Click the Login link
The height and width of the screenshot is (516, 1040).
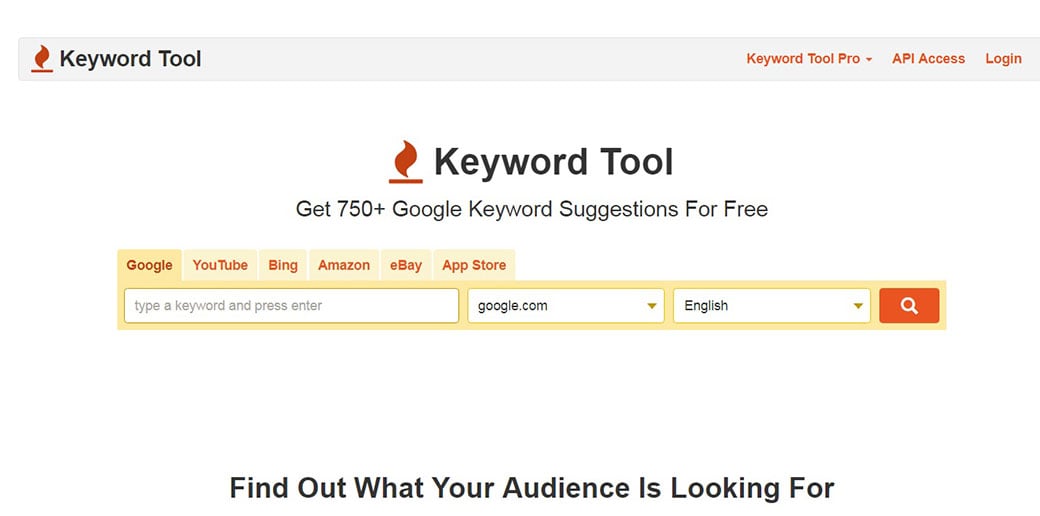tap(1003, 59)
